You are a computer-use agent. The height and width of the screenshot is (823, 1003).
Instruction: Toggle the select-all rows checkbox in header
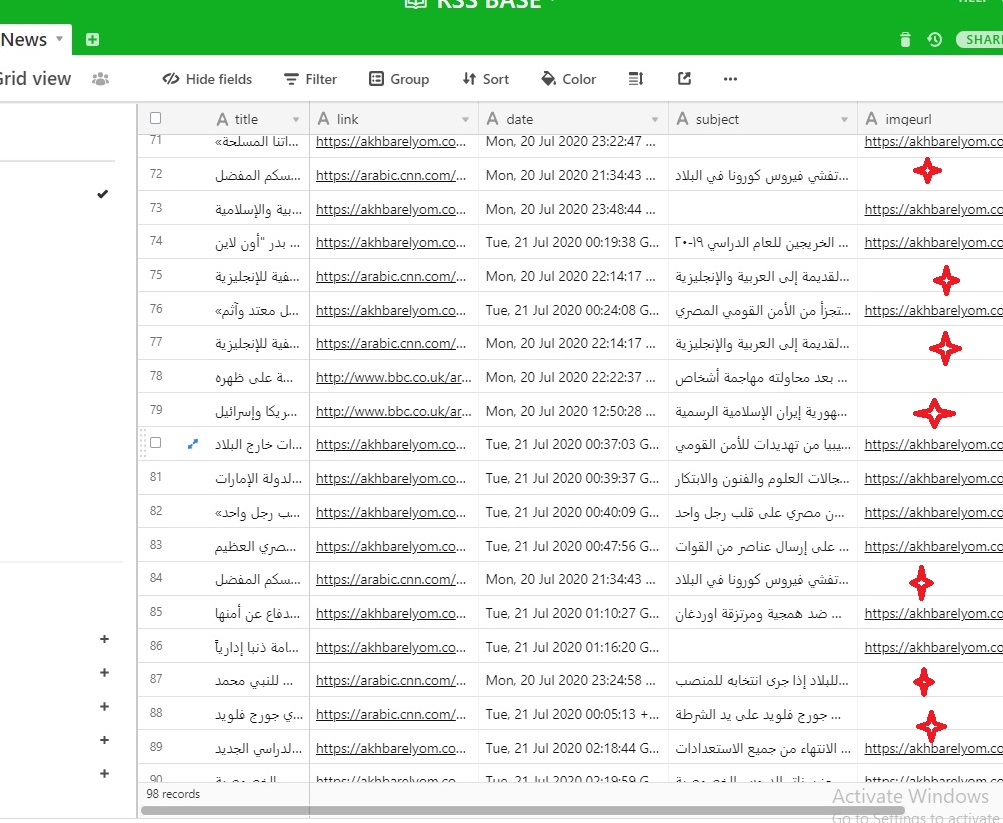click(x=155, y=118)
